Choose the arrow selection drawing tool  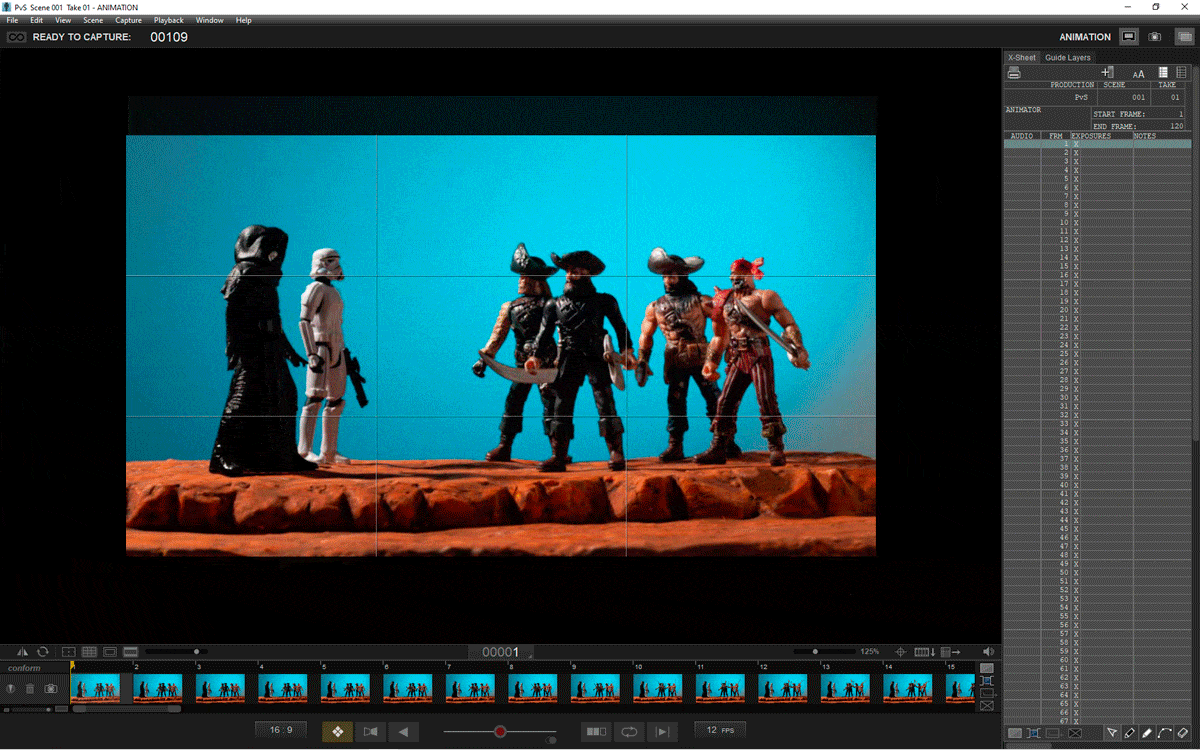[x=1111, y=733]
